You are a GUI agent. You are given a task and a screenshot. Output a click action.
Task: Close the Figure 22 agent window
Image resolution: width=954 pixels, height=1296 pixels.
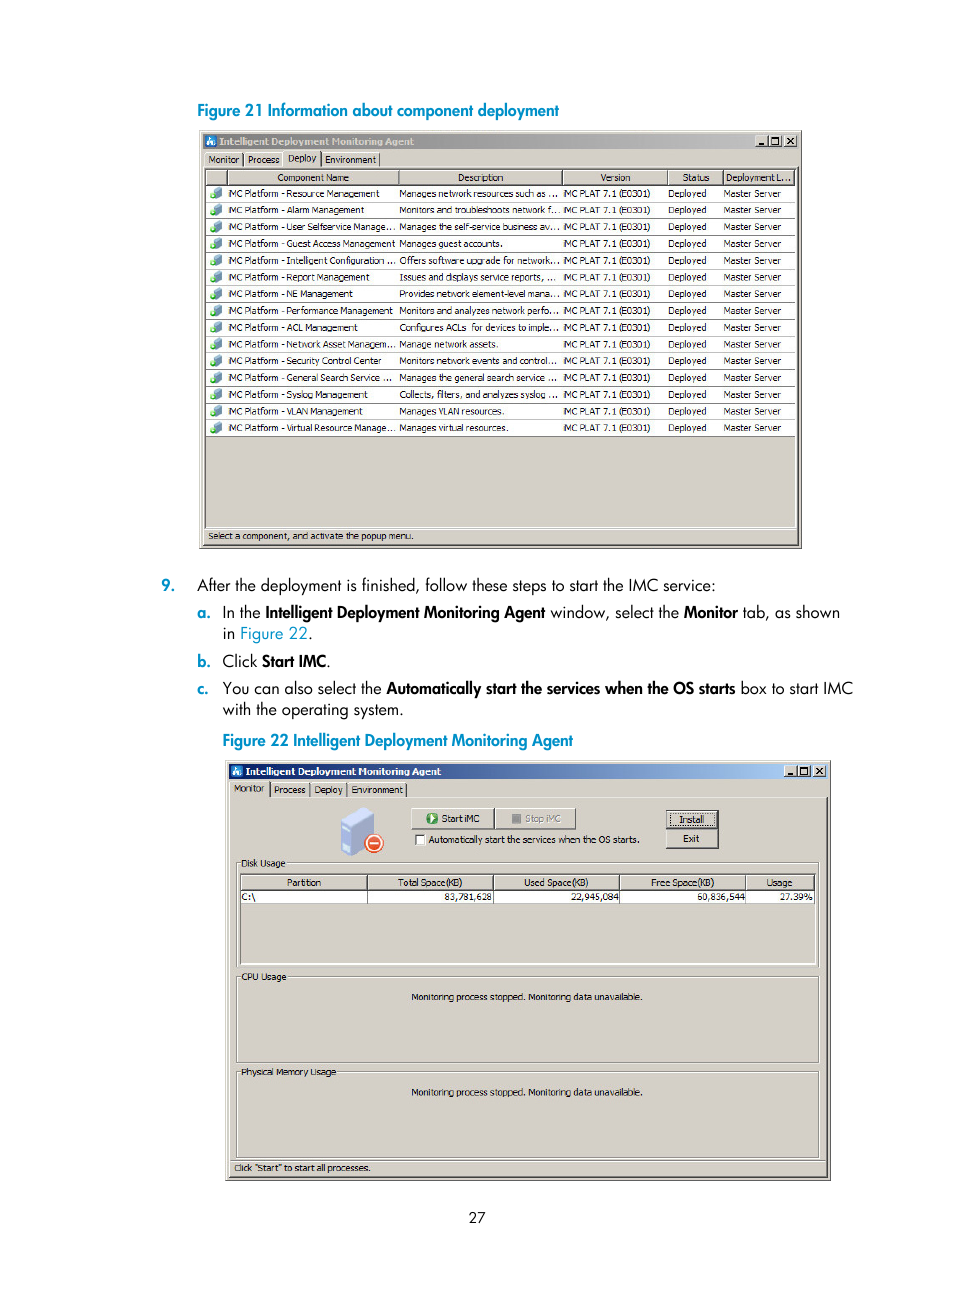pos(820,771)
